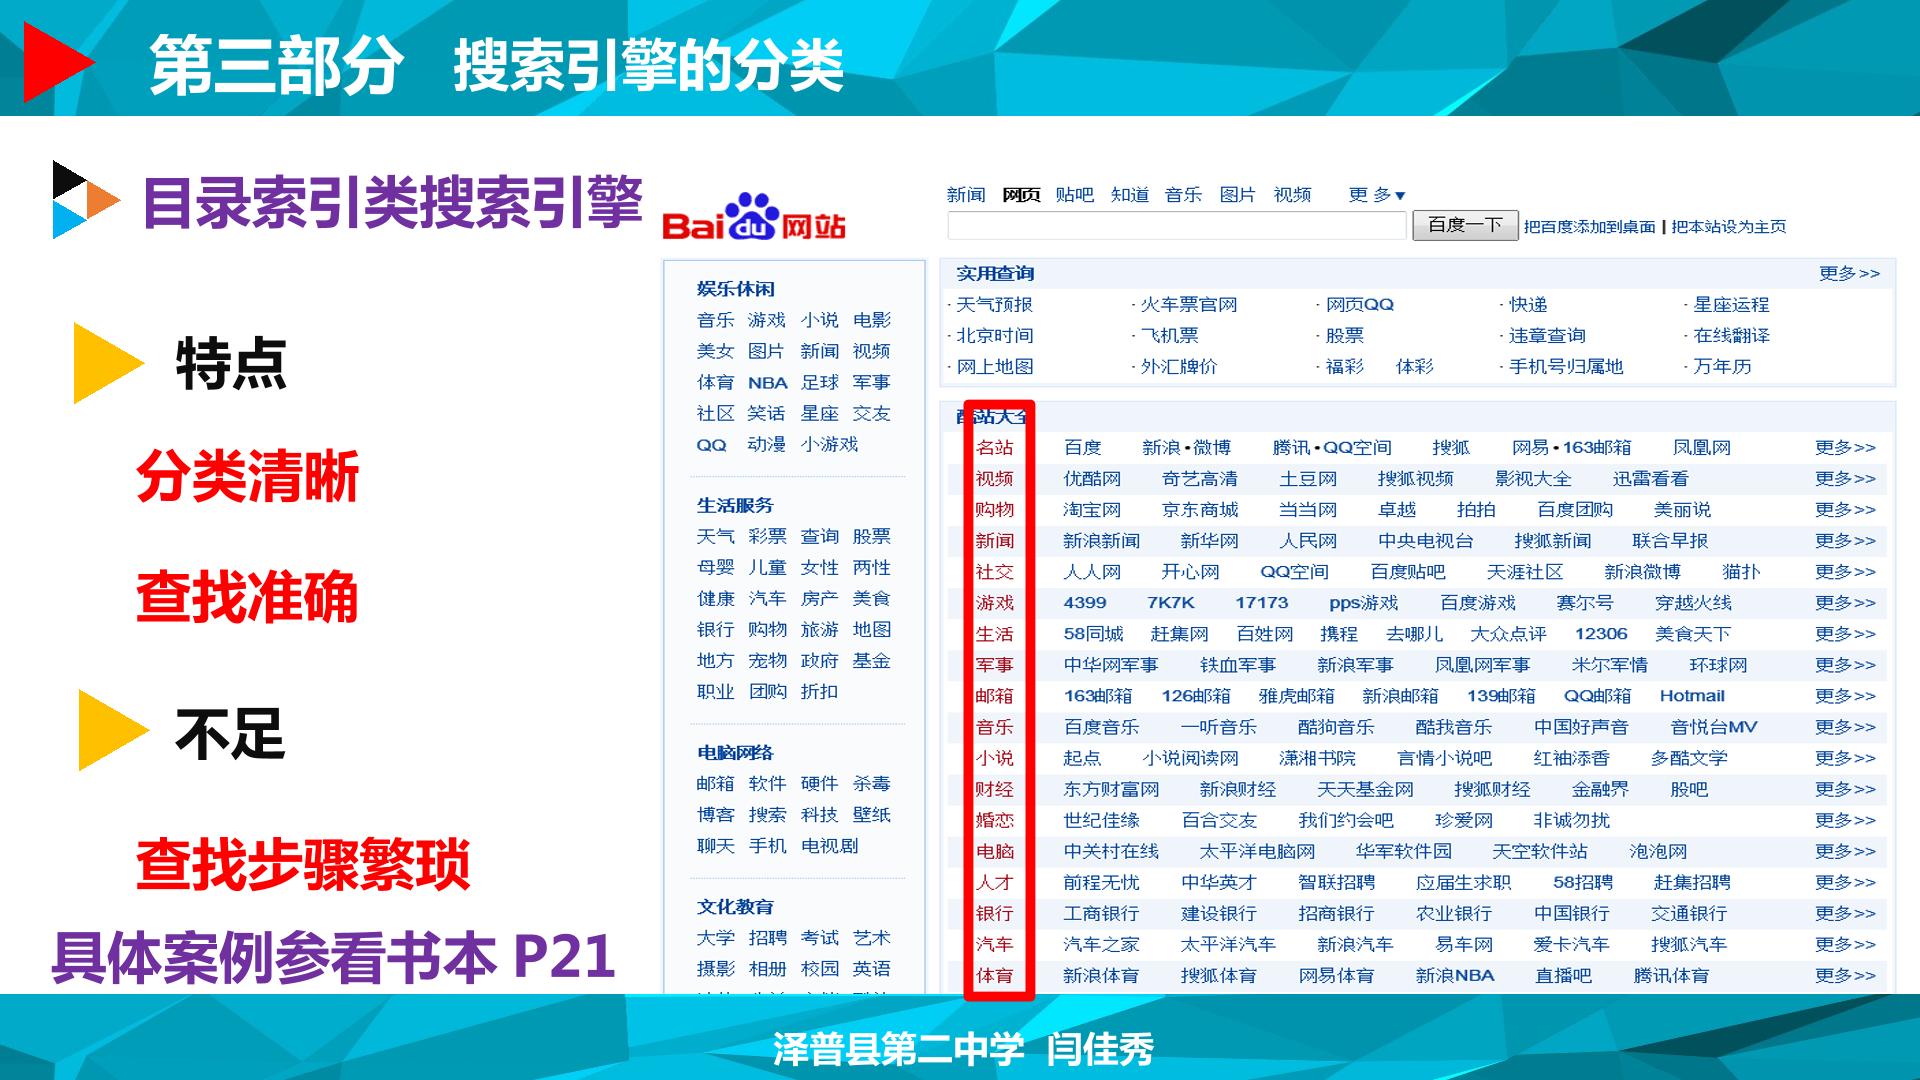This screenshot has width=1920, height=1080.
Task: Click the 淘宝网 site link
Action: (x=1092, y=510)
